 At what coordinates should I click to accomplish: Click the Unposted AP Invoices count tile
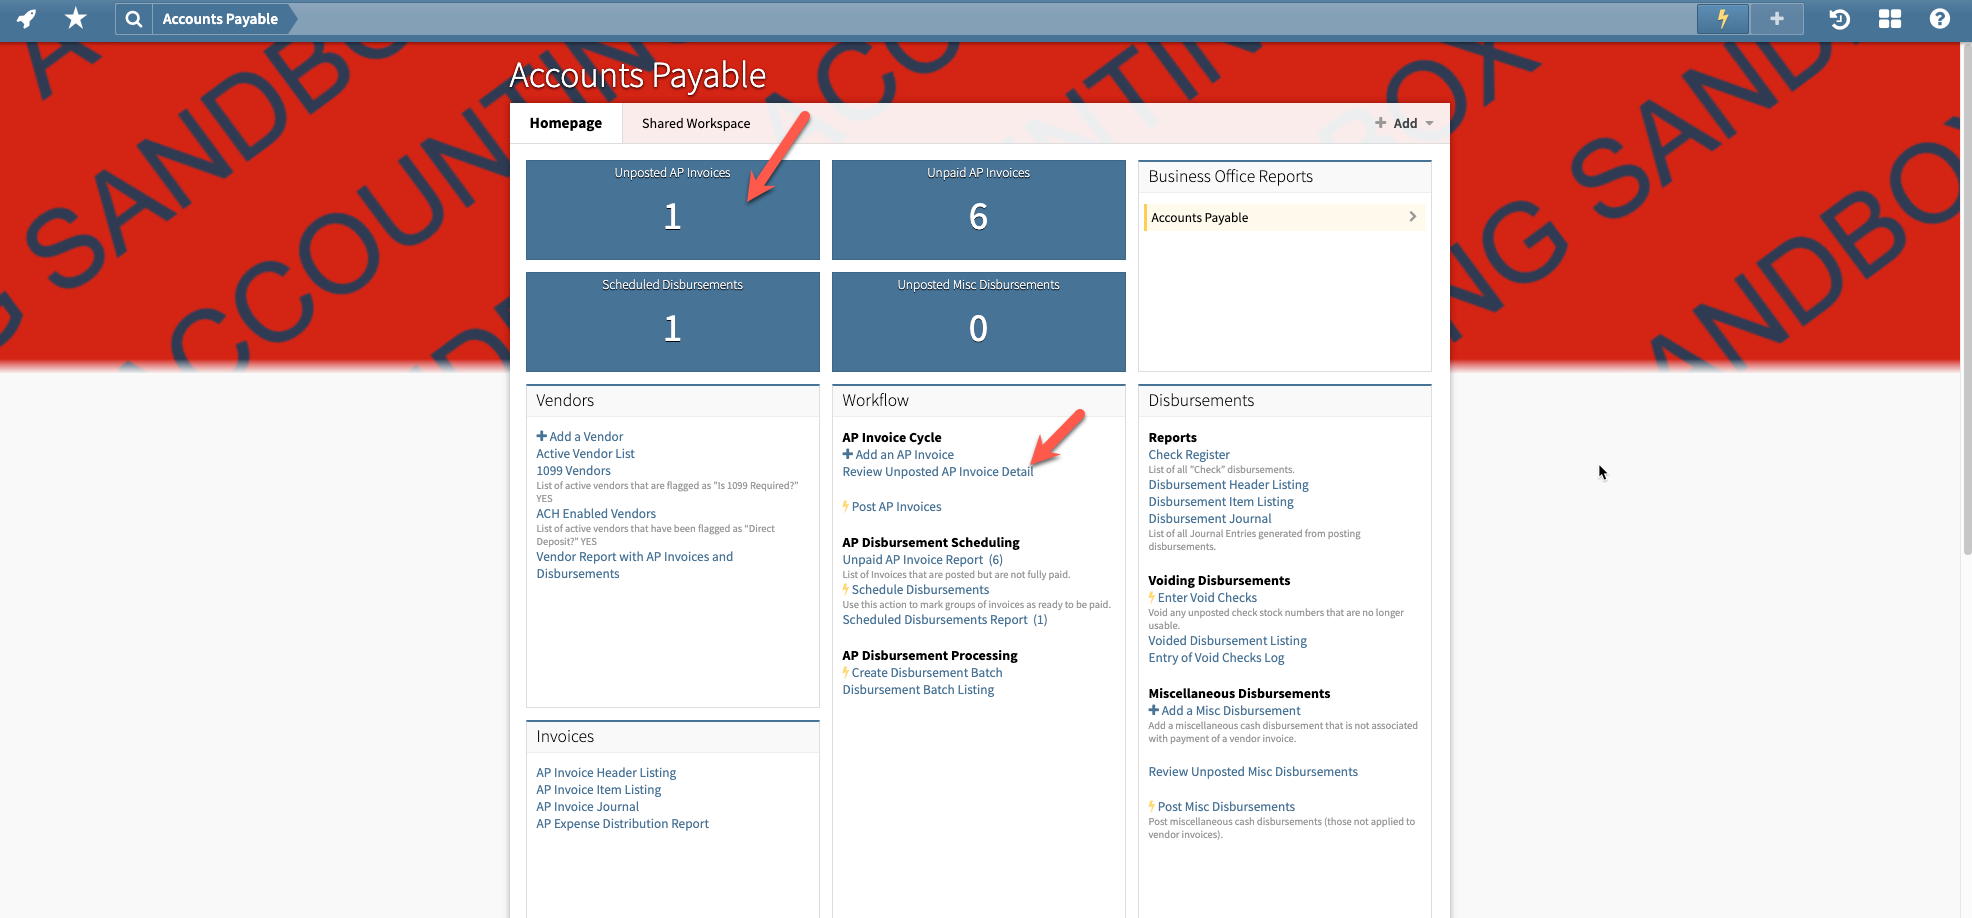pos(672,210)
